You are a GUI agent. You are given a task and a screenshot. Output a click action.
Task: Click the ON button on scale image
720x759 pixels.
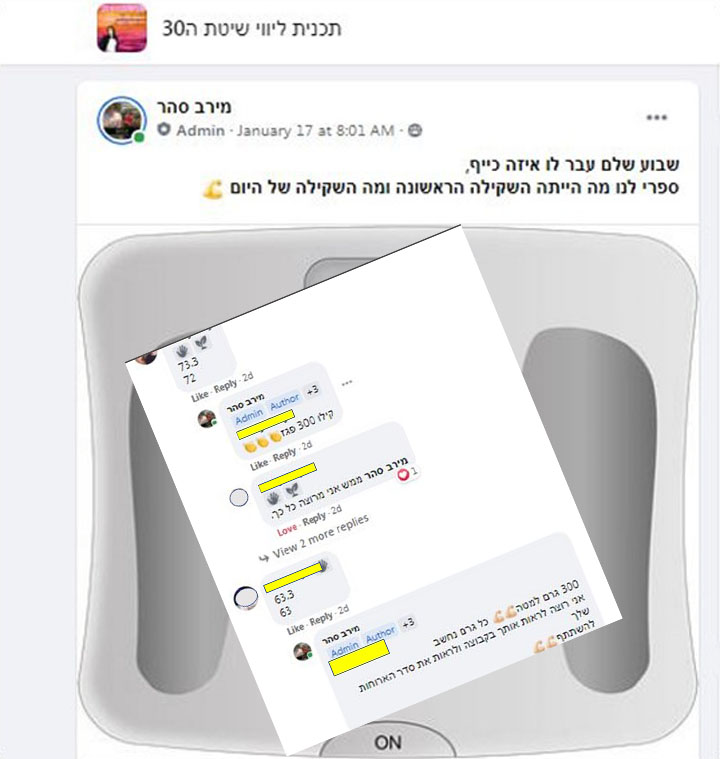[388, 742]
